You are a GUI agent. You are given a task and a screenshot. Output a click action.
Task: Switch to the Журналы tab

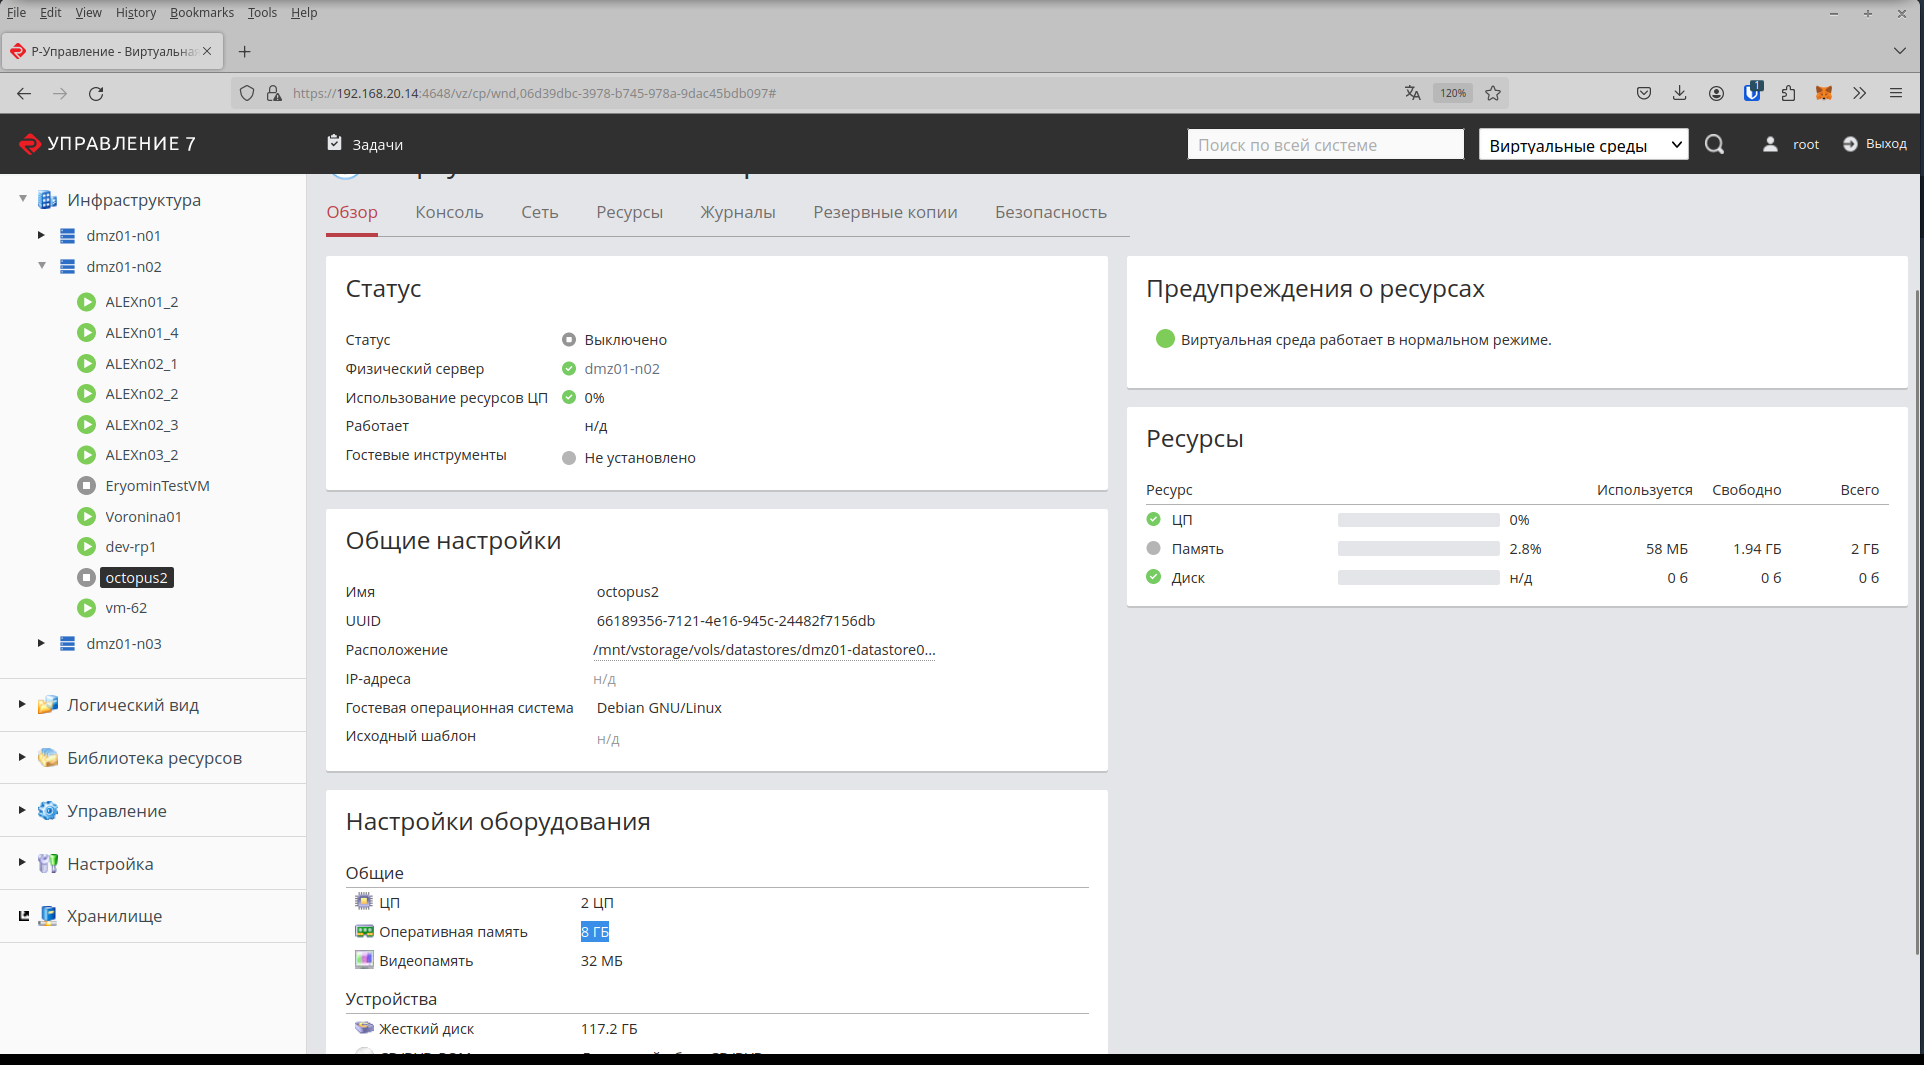pos(738,212)
